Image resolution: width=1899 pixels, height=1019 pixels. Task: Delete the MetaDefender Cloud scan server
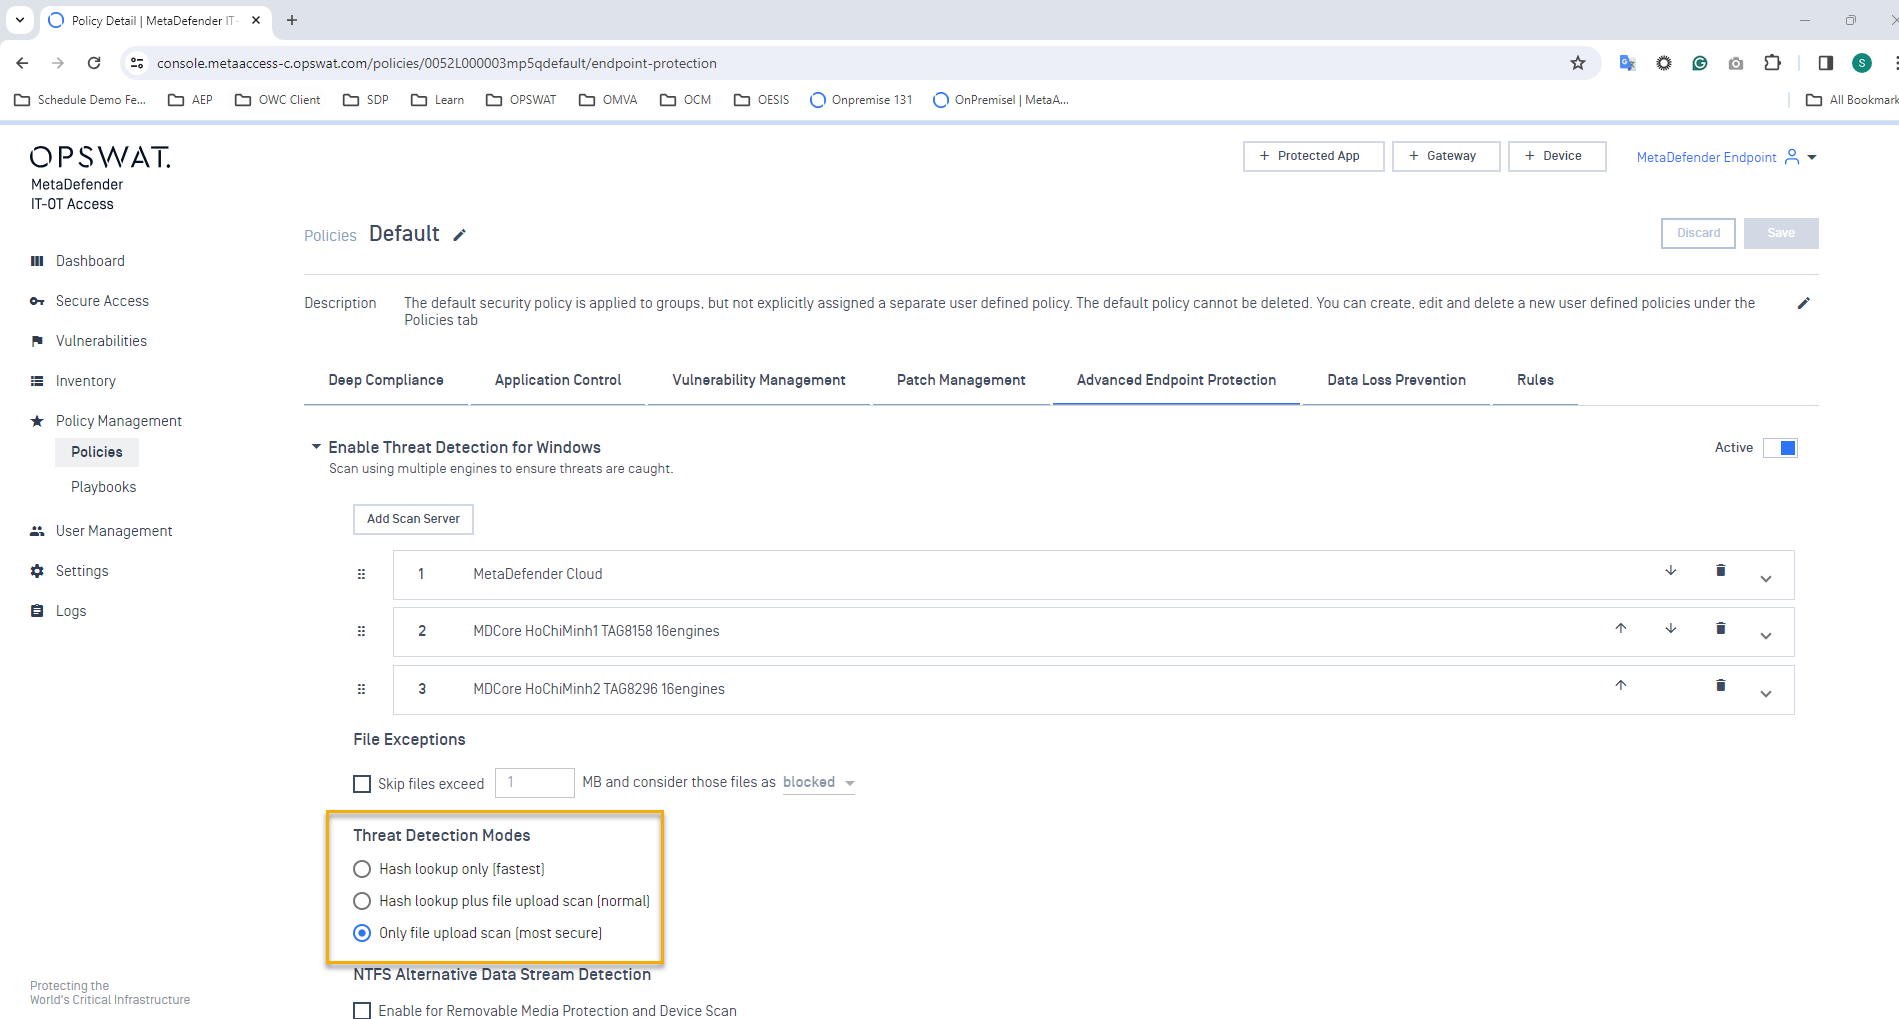click(1721, 571)
